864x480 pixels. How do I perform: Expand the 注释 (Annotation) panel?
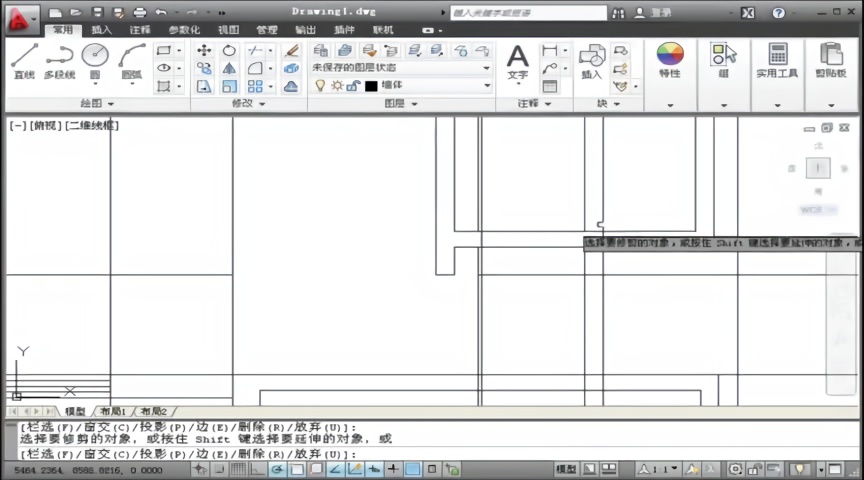pos(534,104)
